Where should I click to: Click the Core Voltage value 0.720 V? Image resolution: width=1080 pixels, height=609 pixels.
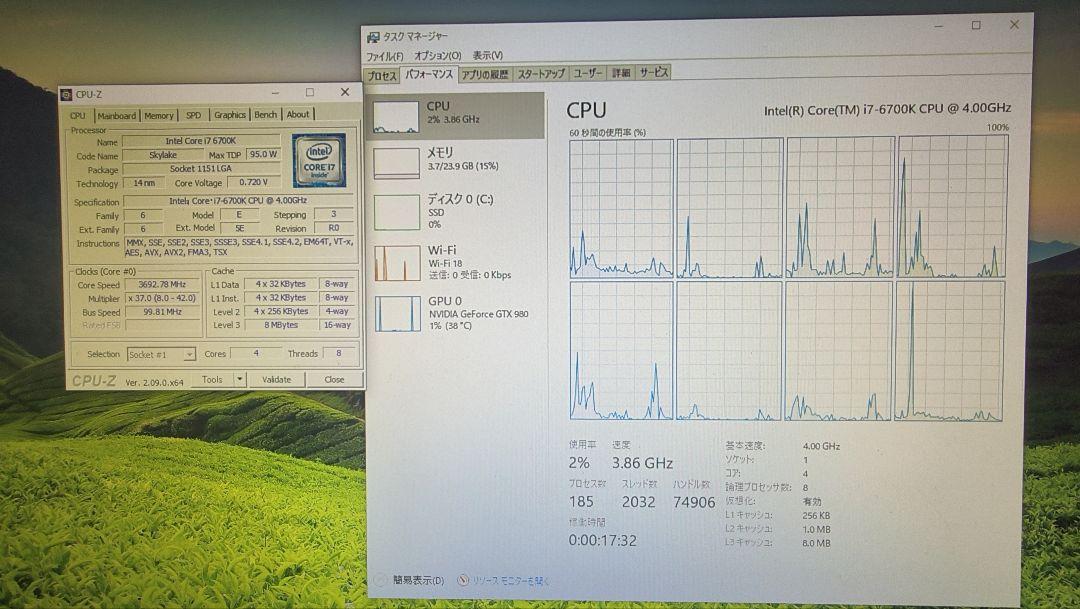pyautogui.click(x=253, y=183)
